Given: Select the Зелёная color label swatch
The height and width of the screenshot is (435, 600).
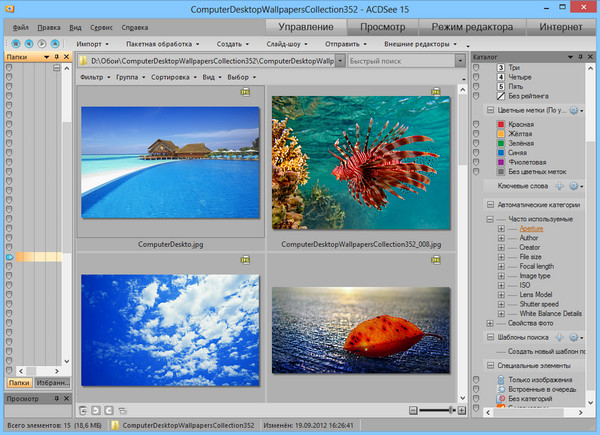Looking at the screenshot, I should pos(500,143).
